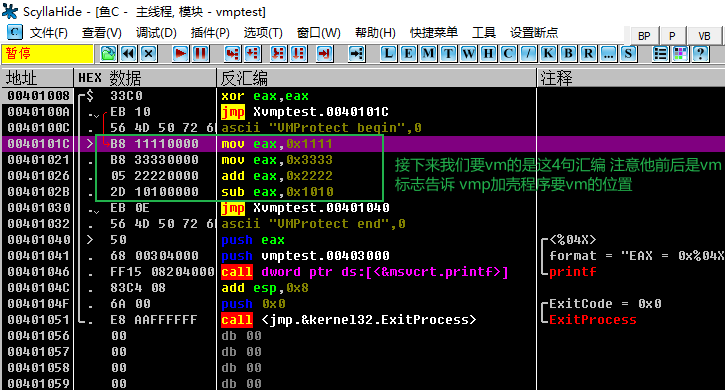
Task: Select the add esp,0x8 line
Action: pos(362,288)
